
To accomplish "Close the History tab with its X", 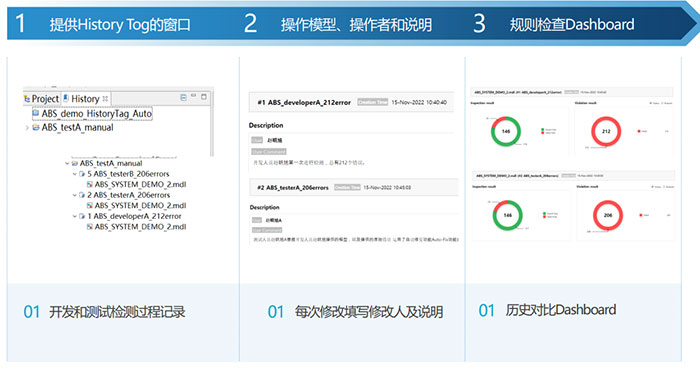I will pyautogui.click(x=105, y=98).
